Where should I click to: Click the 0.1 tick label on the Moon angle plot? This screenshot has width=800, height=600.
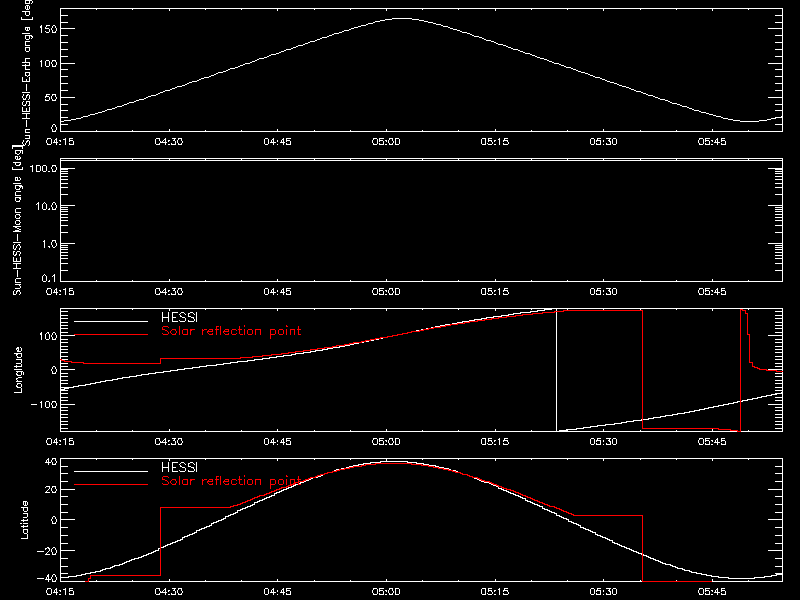pos(49,278)
